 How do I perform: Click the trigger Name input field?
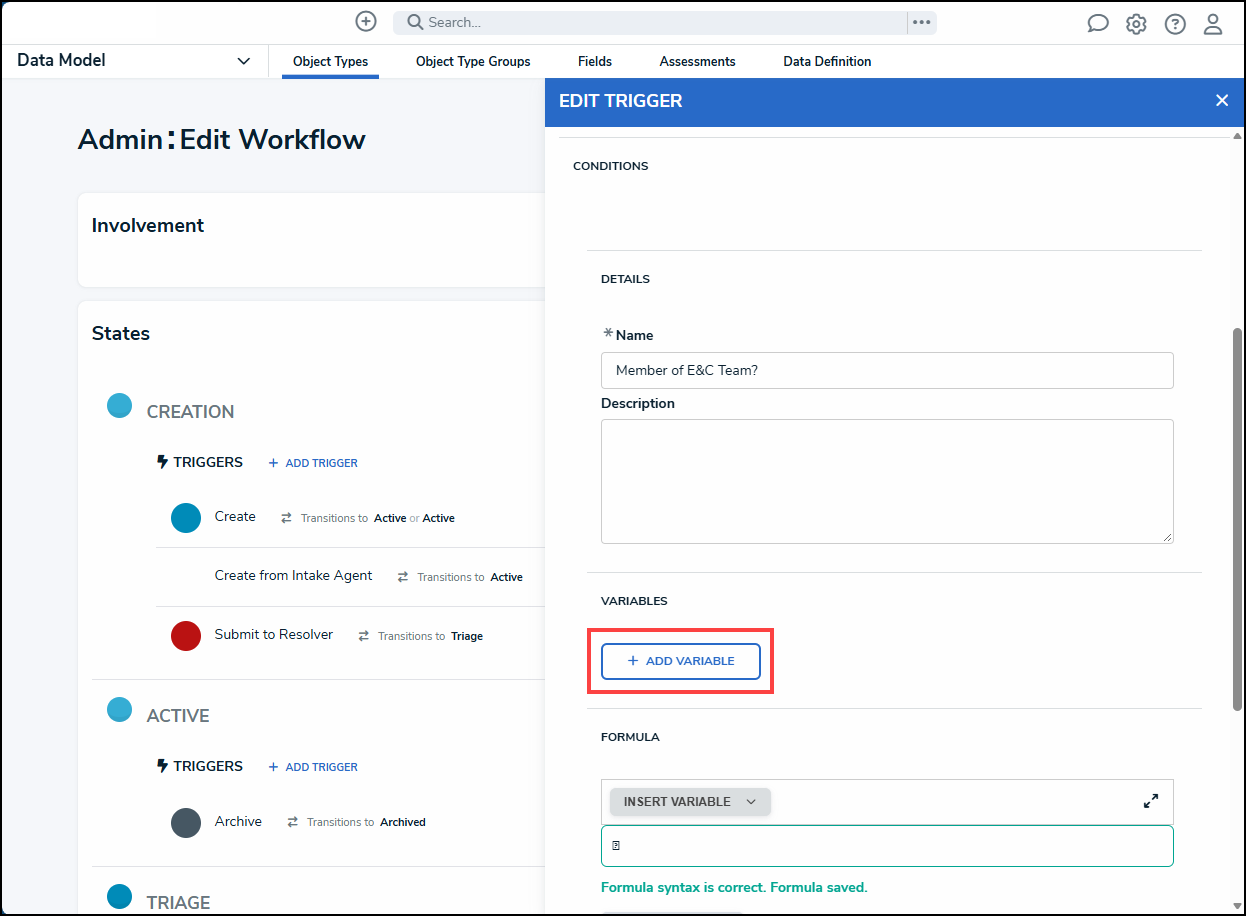[x=887, y=370]
